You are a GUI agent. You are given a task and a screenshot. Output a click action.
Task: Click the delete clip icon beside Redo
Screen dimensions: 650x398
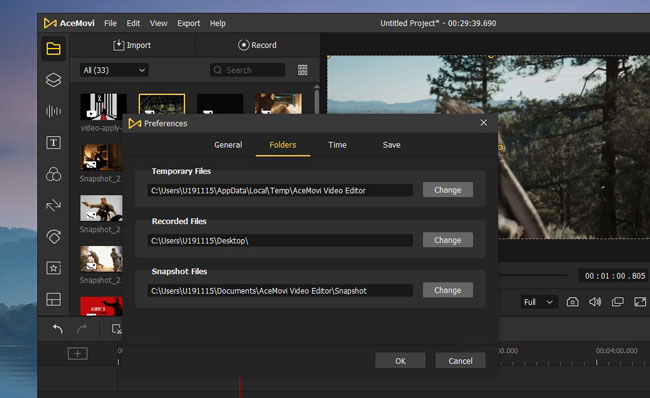point(116,329)
